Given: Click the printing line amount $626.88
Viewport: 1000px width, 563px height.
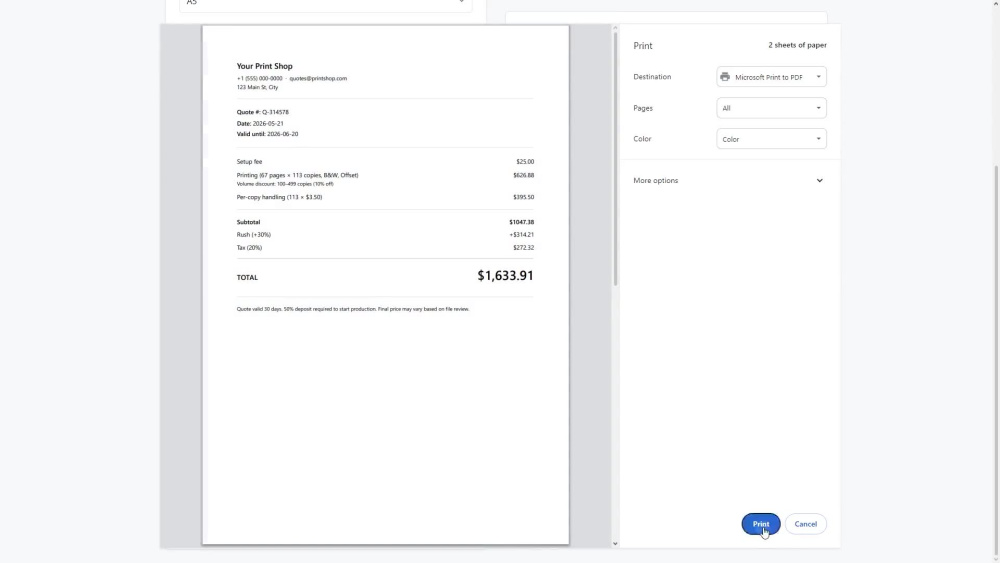Looking at the screenshot, I should (523, 175).
